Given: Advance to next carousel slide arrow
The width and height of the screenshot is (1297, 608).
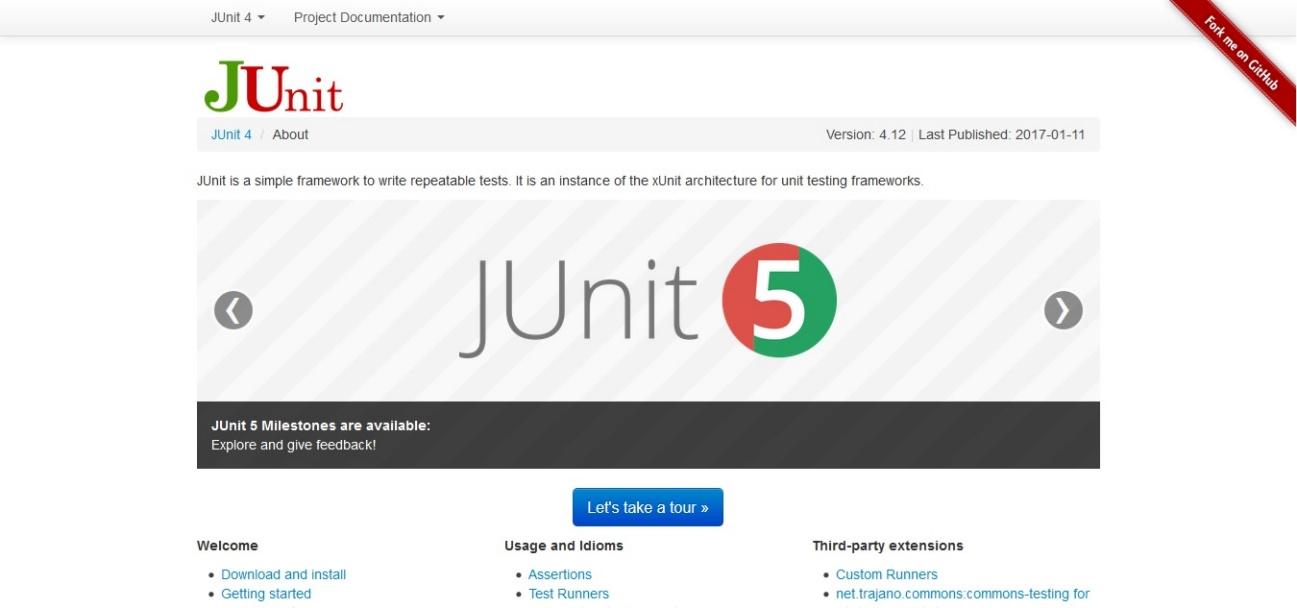Looking at the screenshot, I should tap(1063, 310).
